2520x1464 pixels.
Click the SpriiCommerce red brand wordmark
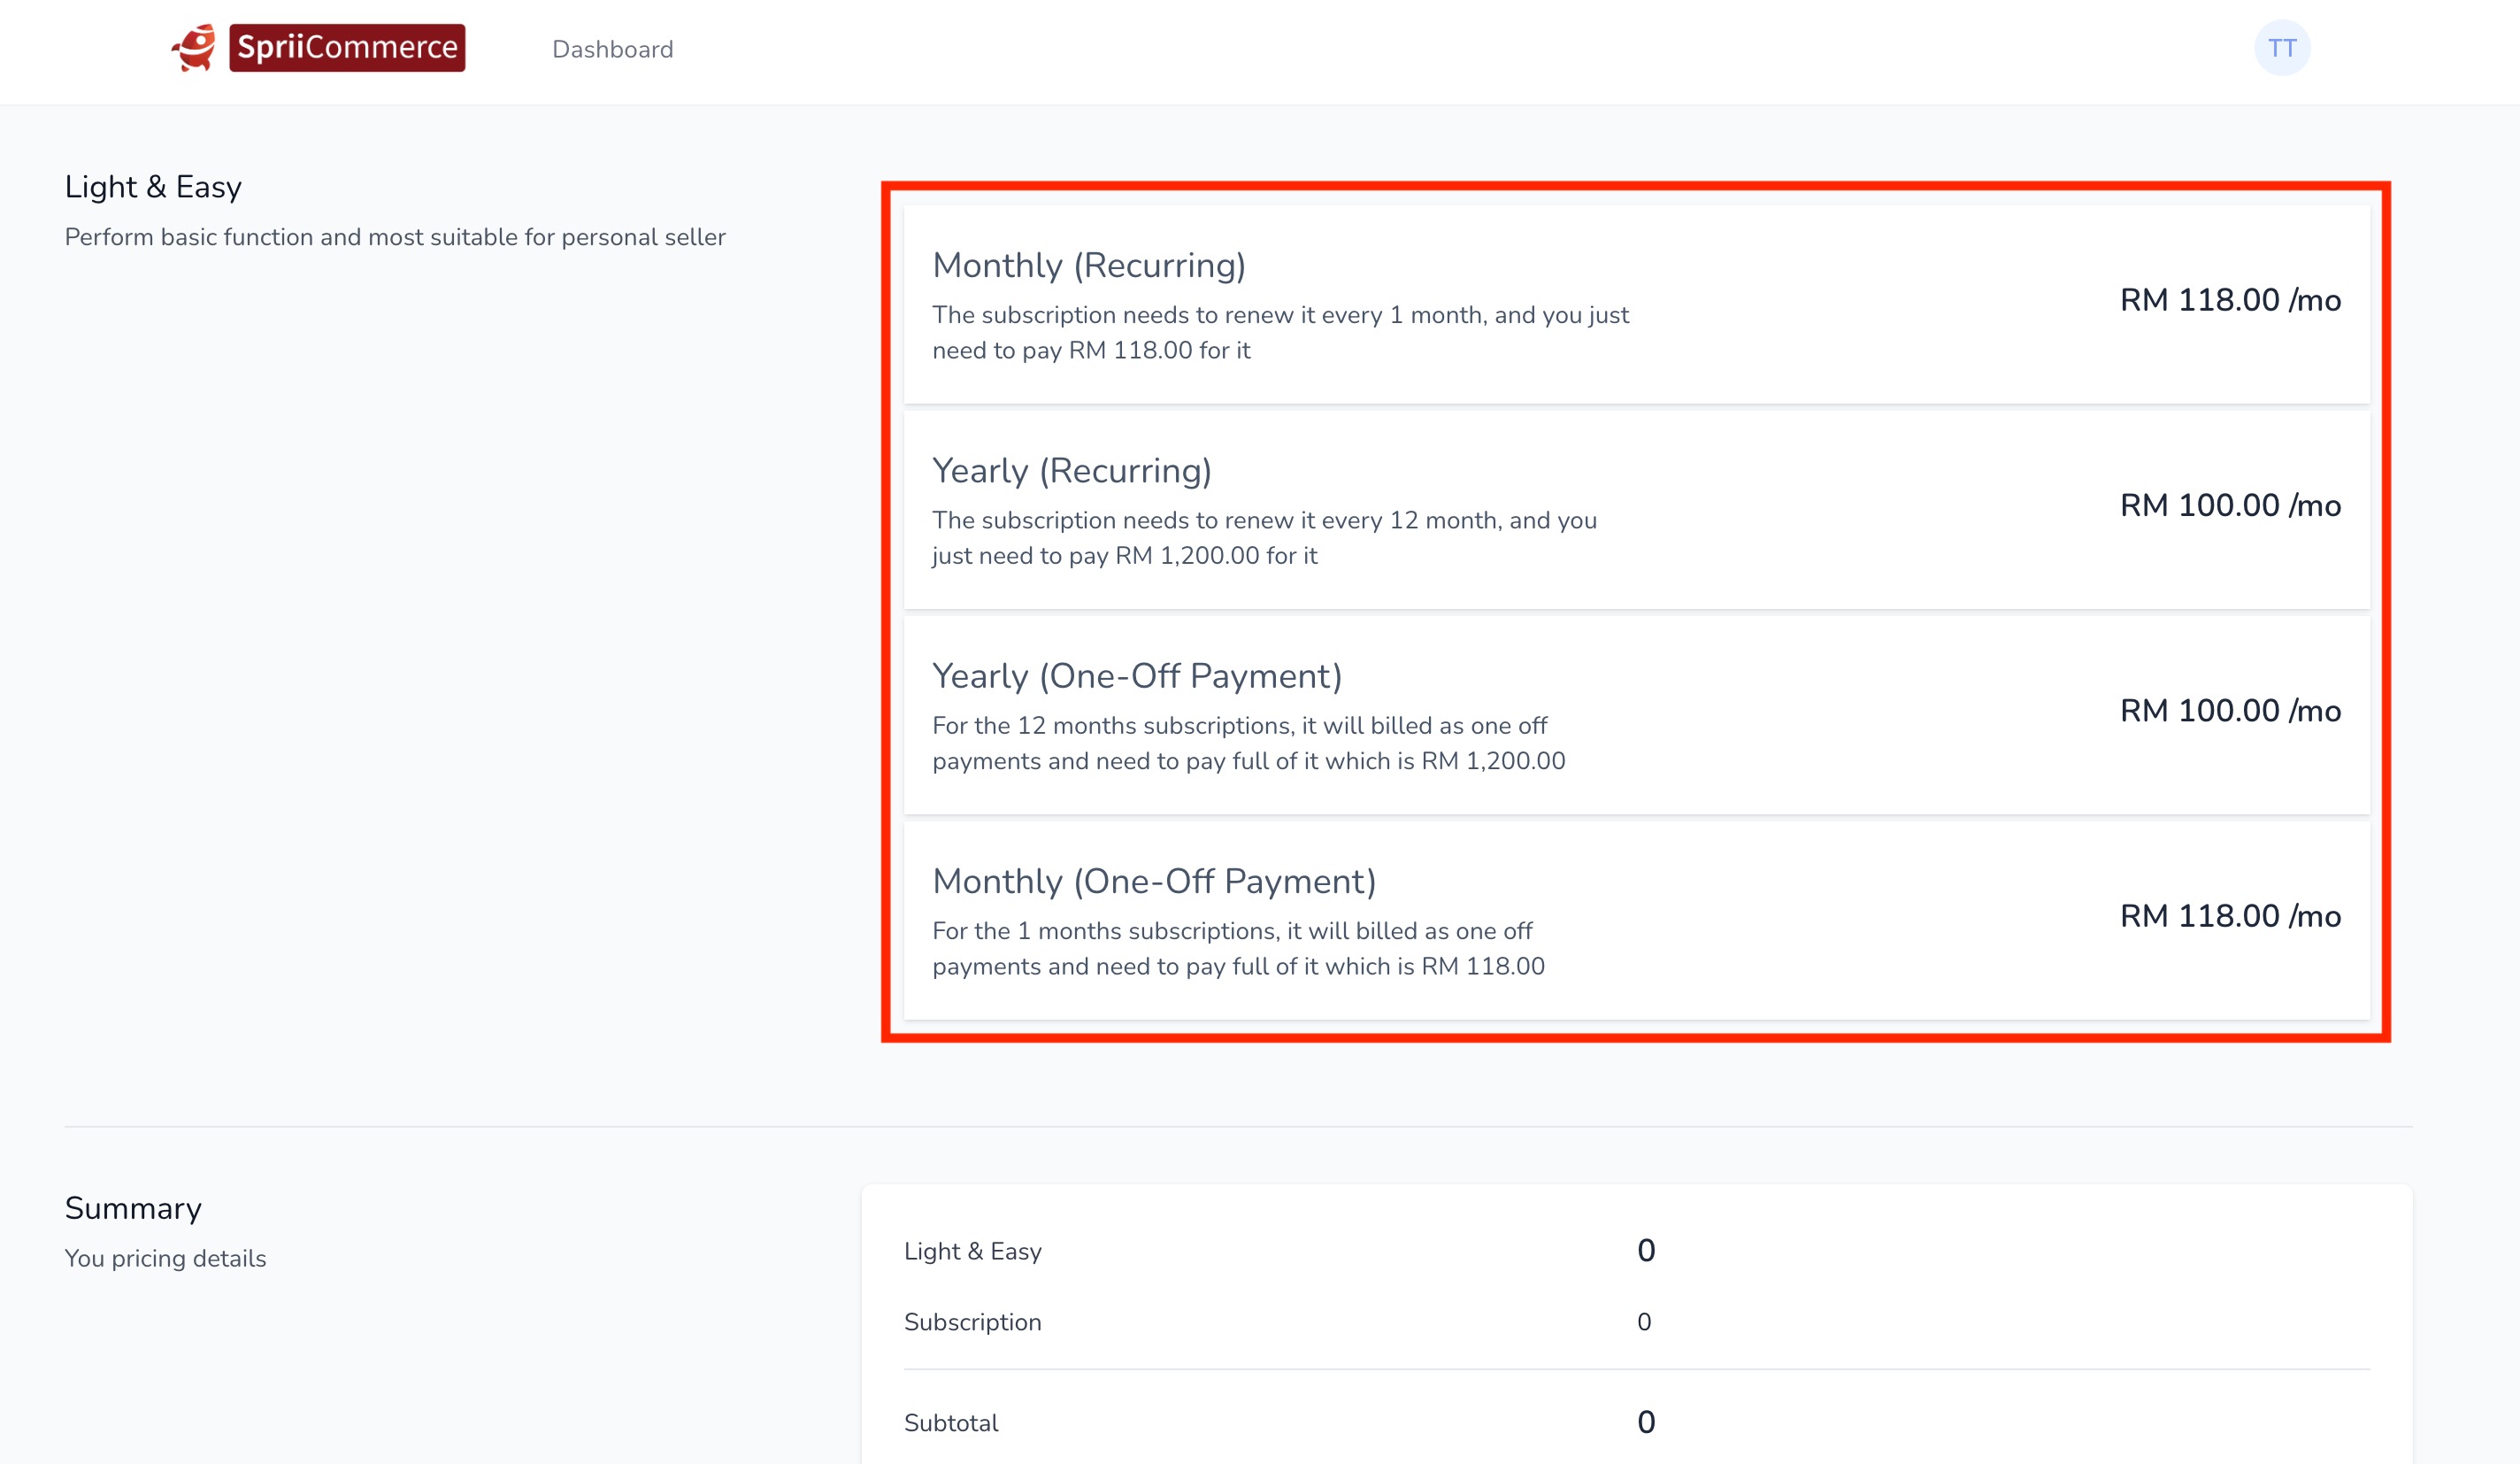pyautogui.click(x=347, y=48)
